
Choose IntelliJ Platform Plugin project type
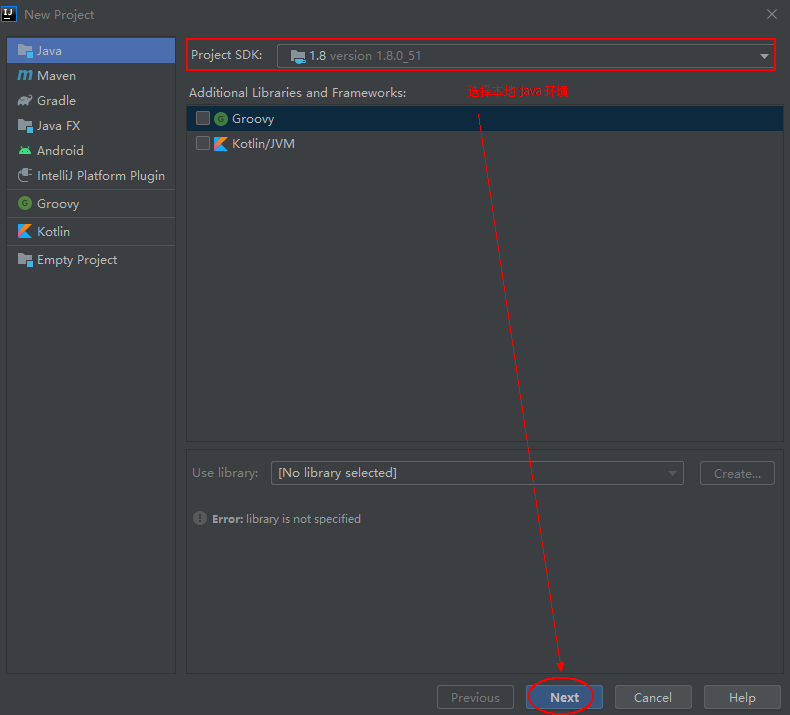click(x=91, y=175)
